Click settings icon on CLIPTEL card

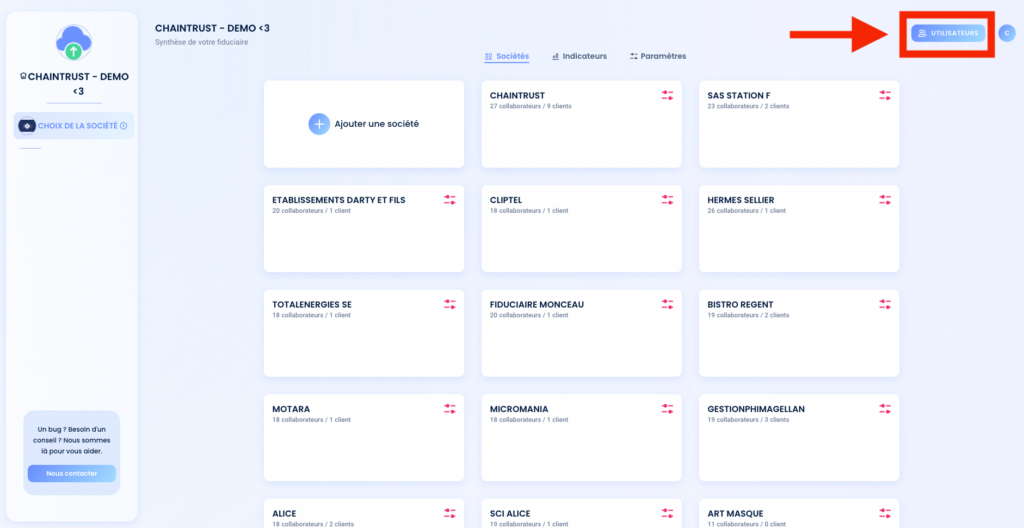[667, 200]
